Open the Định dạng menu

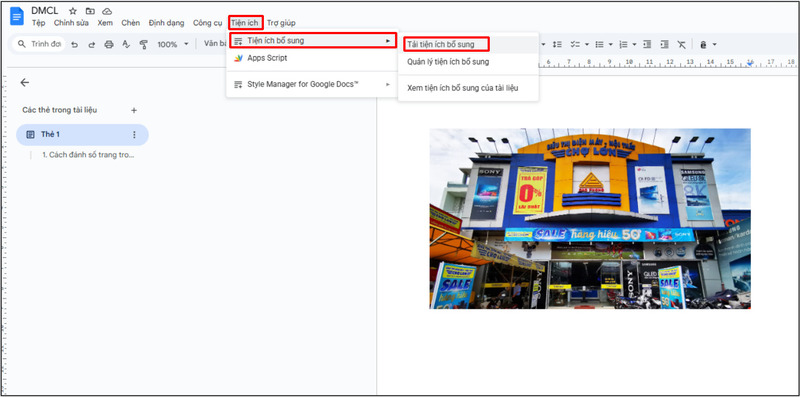click(x=166, y=23)
